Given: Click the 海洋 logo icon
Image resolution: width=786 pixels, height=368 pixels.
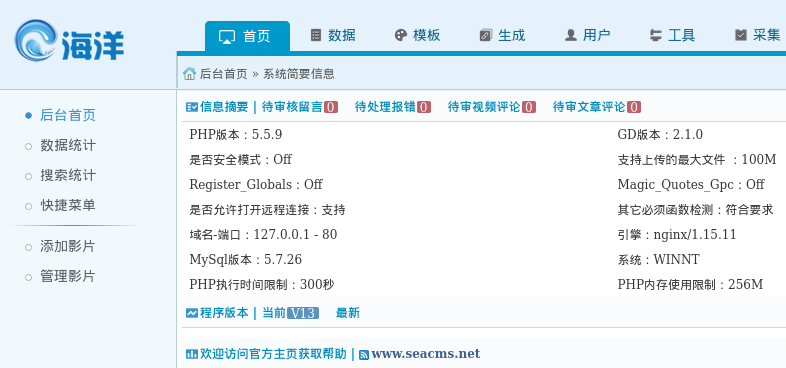Looking at the screenshot, I should 36,41.
